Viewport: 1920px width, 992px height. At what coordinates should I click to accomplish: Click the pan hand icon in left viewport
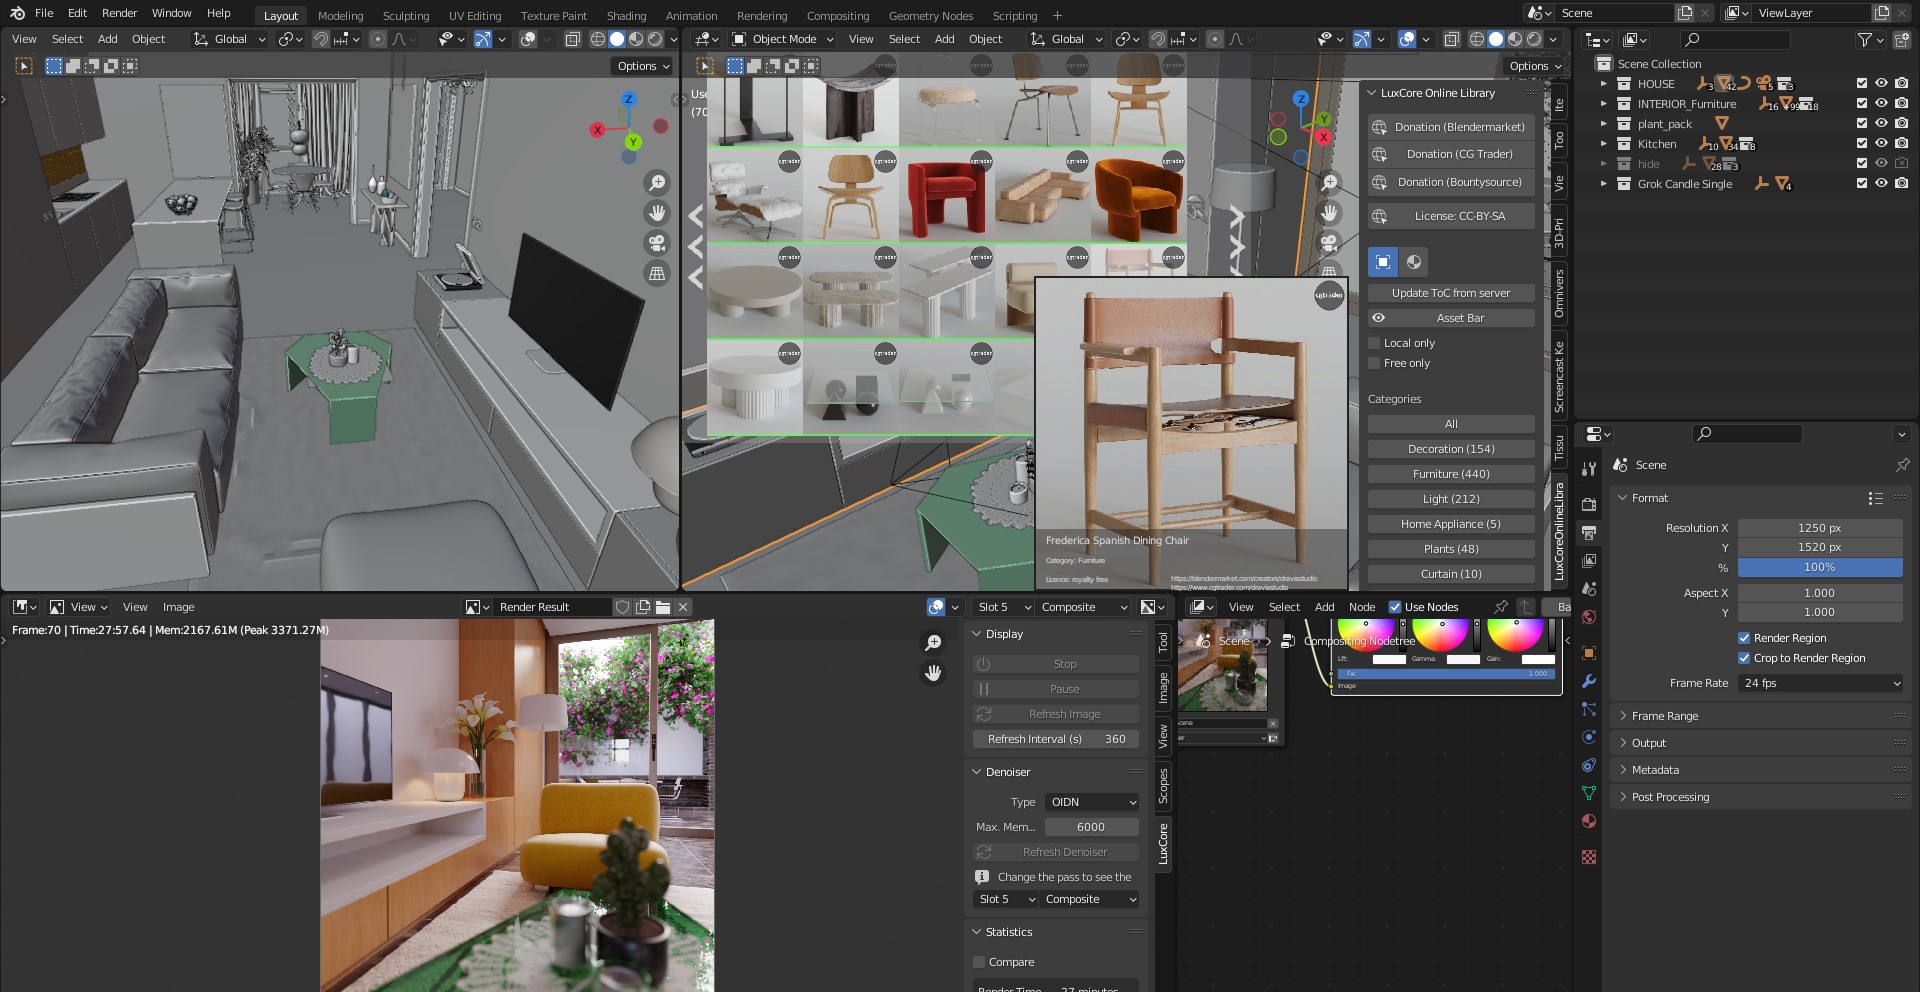(657, 213)
